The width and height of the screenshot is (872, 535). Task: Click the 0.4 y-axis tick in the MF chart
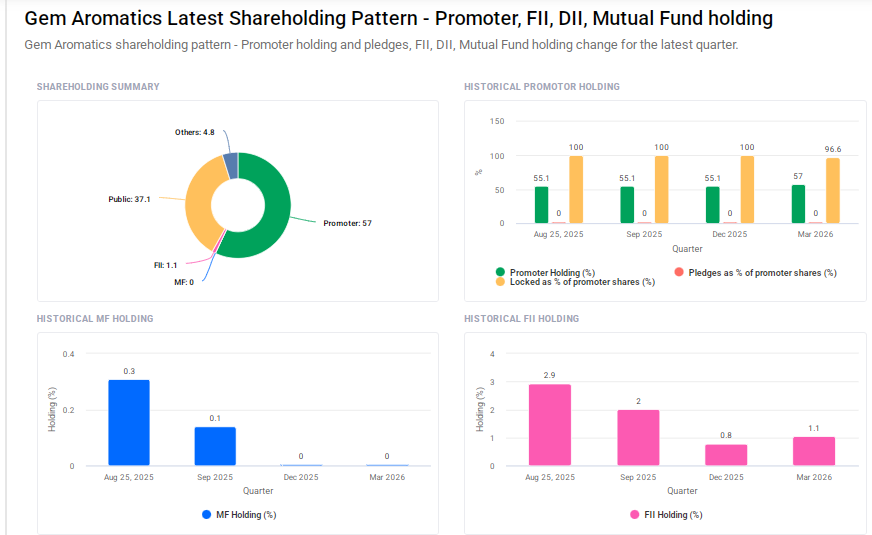click(x=68, y=354)
